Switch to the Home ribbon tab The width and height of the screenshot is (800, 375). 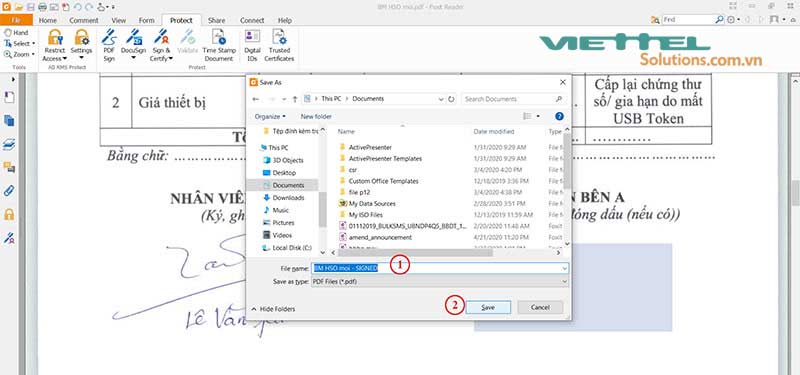coord(47,20)
